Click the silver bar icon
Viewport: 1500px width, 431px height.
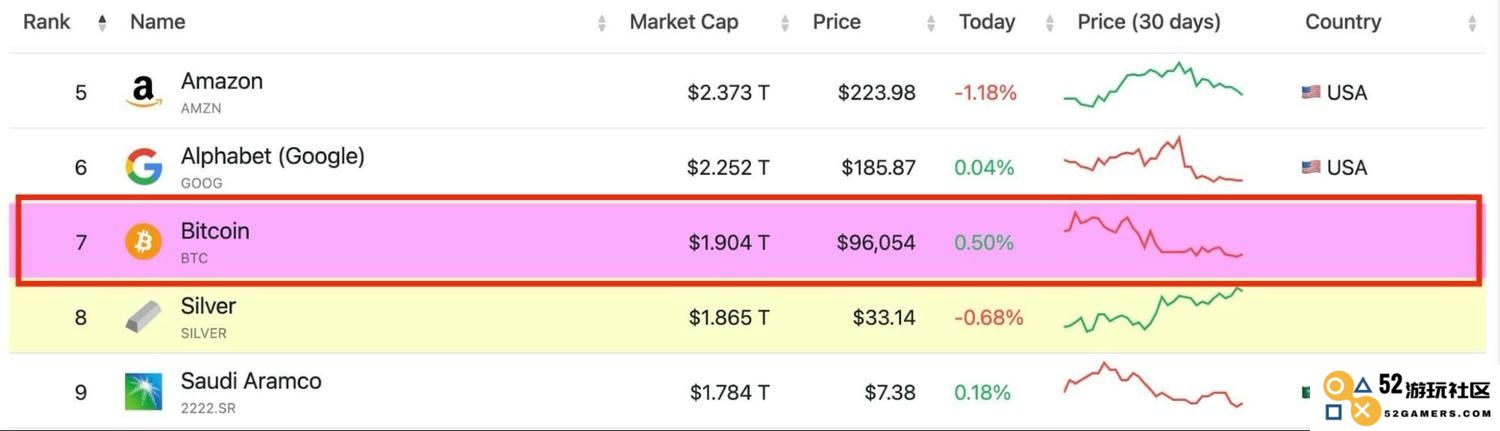[143, 317]
